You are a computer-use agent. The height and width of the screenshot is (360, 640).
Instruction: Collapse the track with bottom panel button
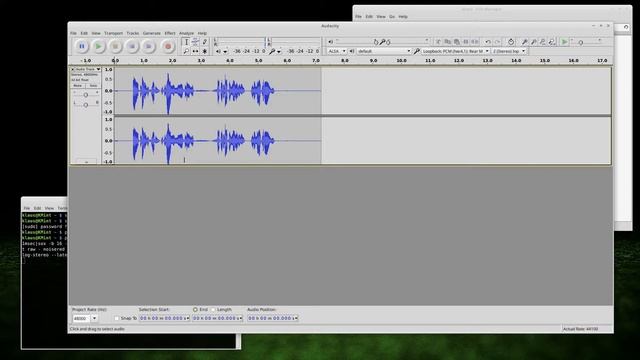coord(86,162)
